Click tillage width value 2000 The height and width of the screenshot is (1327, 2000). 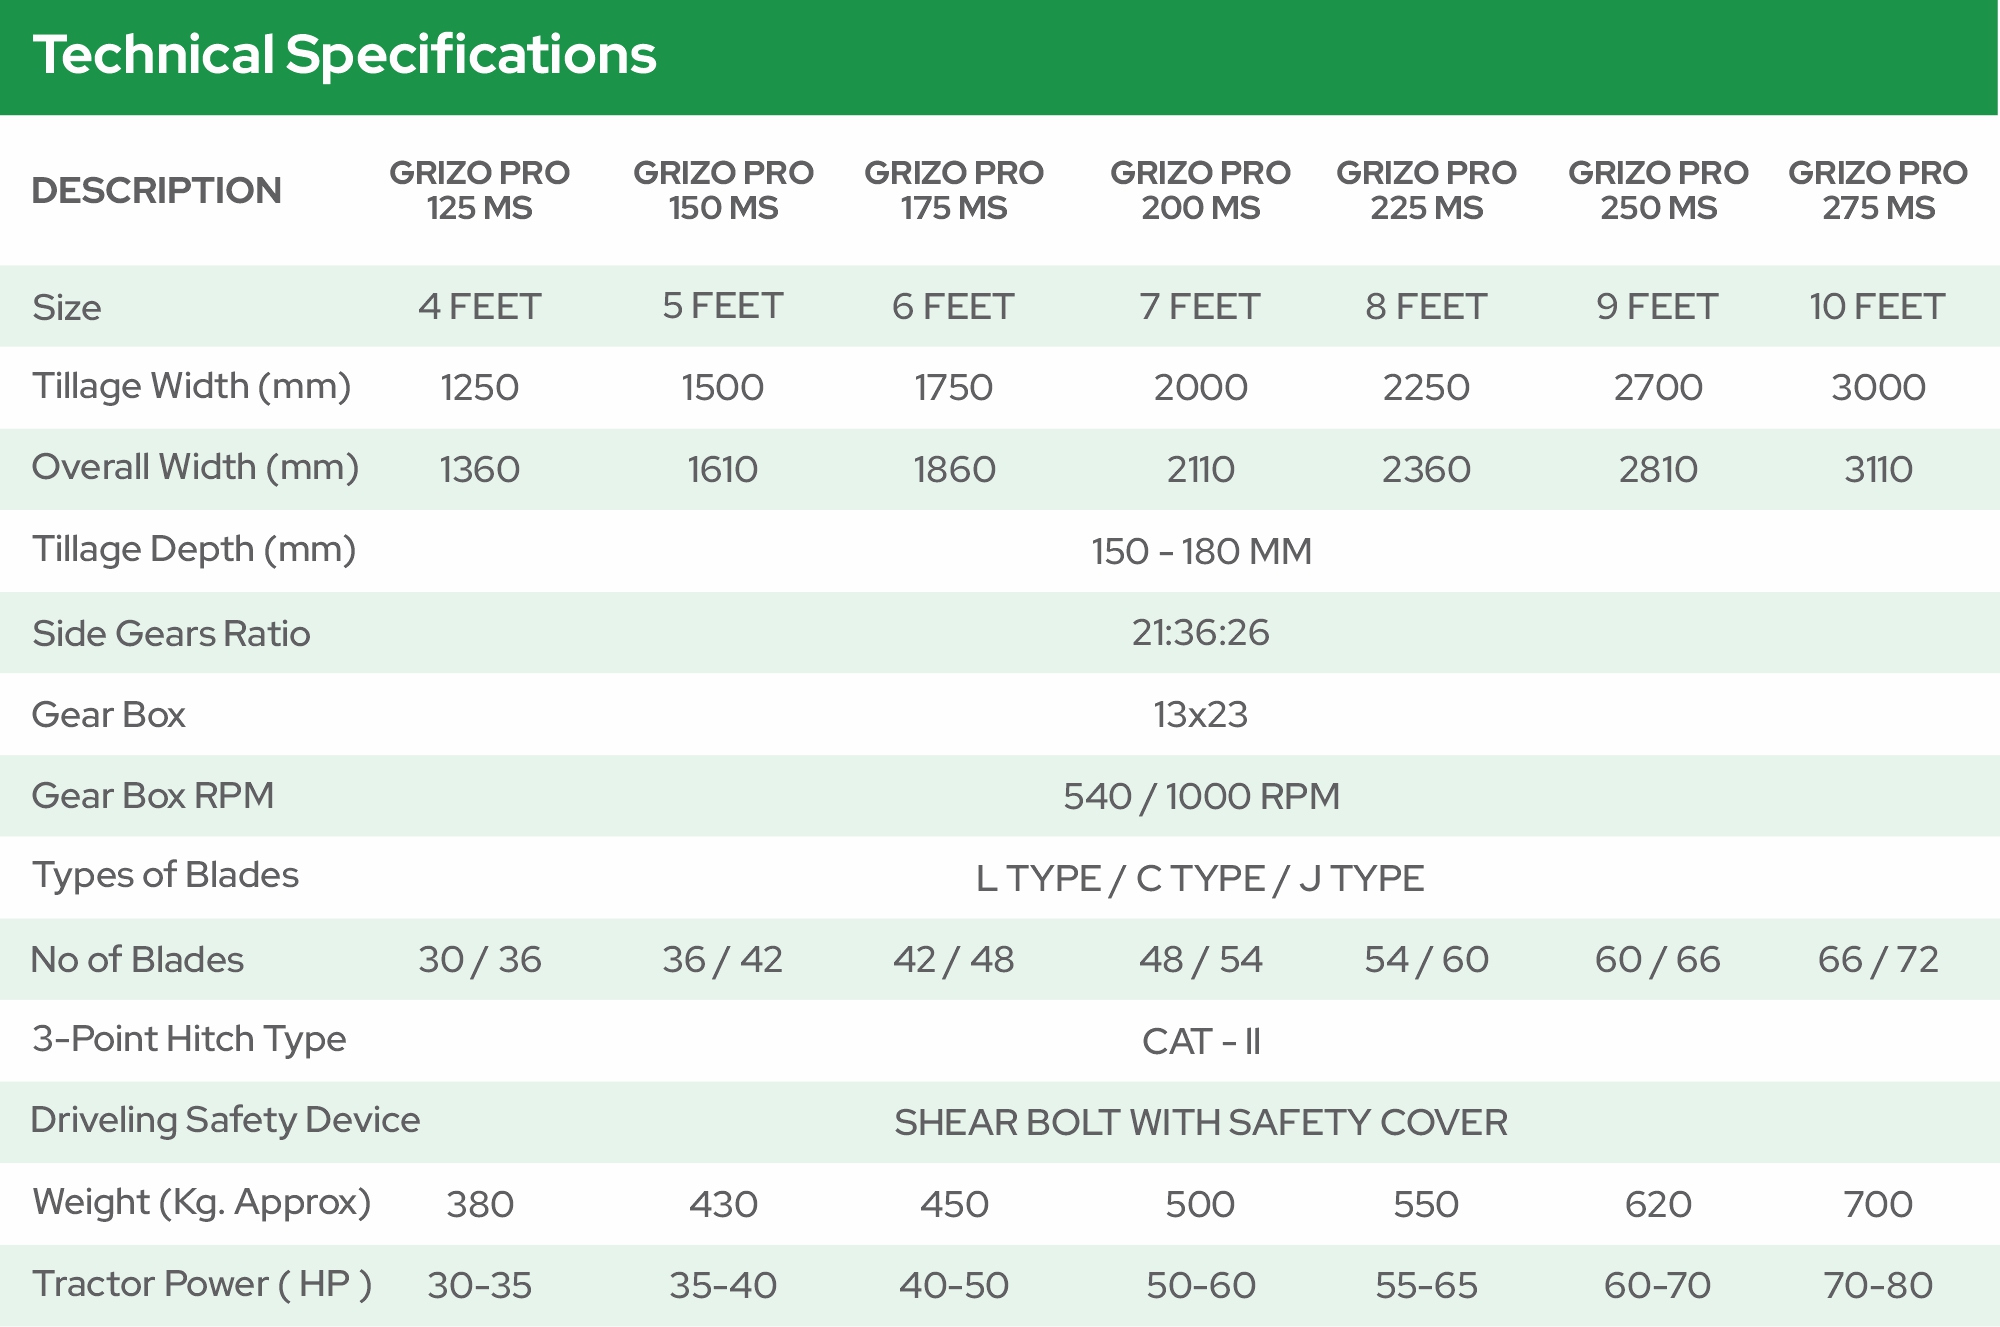tap(1201, 387)
